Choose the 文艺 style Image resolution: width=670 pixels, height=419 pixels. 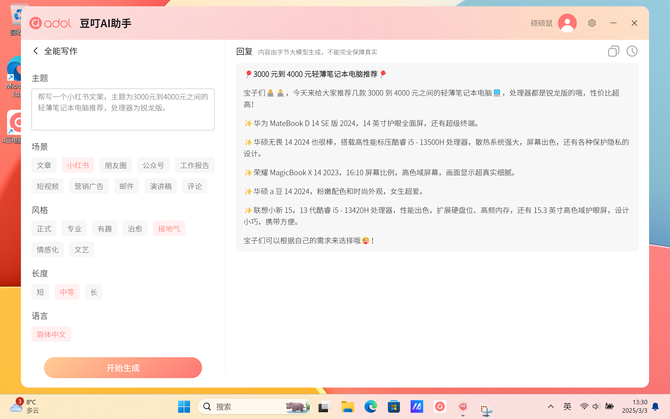[x=82, y=249]
